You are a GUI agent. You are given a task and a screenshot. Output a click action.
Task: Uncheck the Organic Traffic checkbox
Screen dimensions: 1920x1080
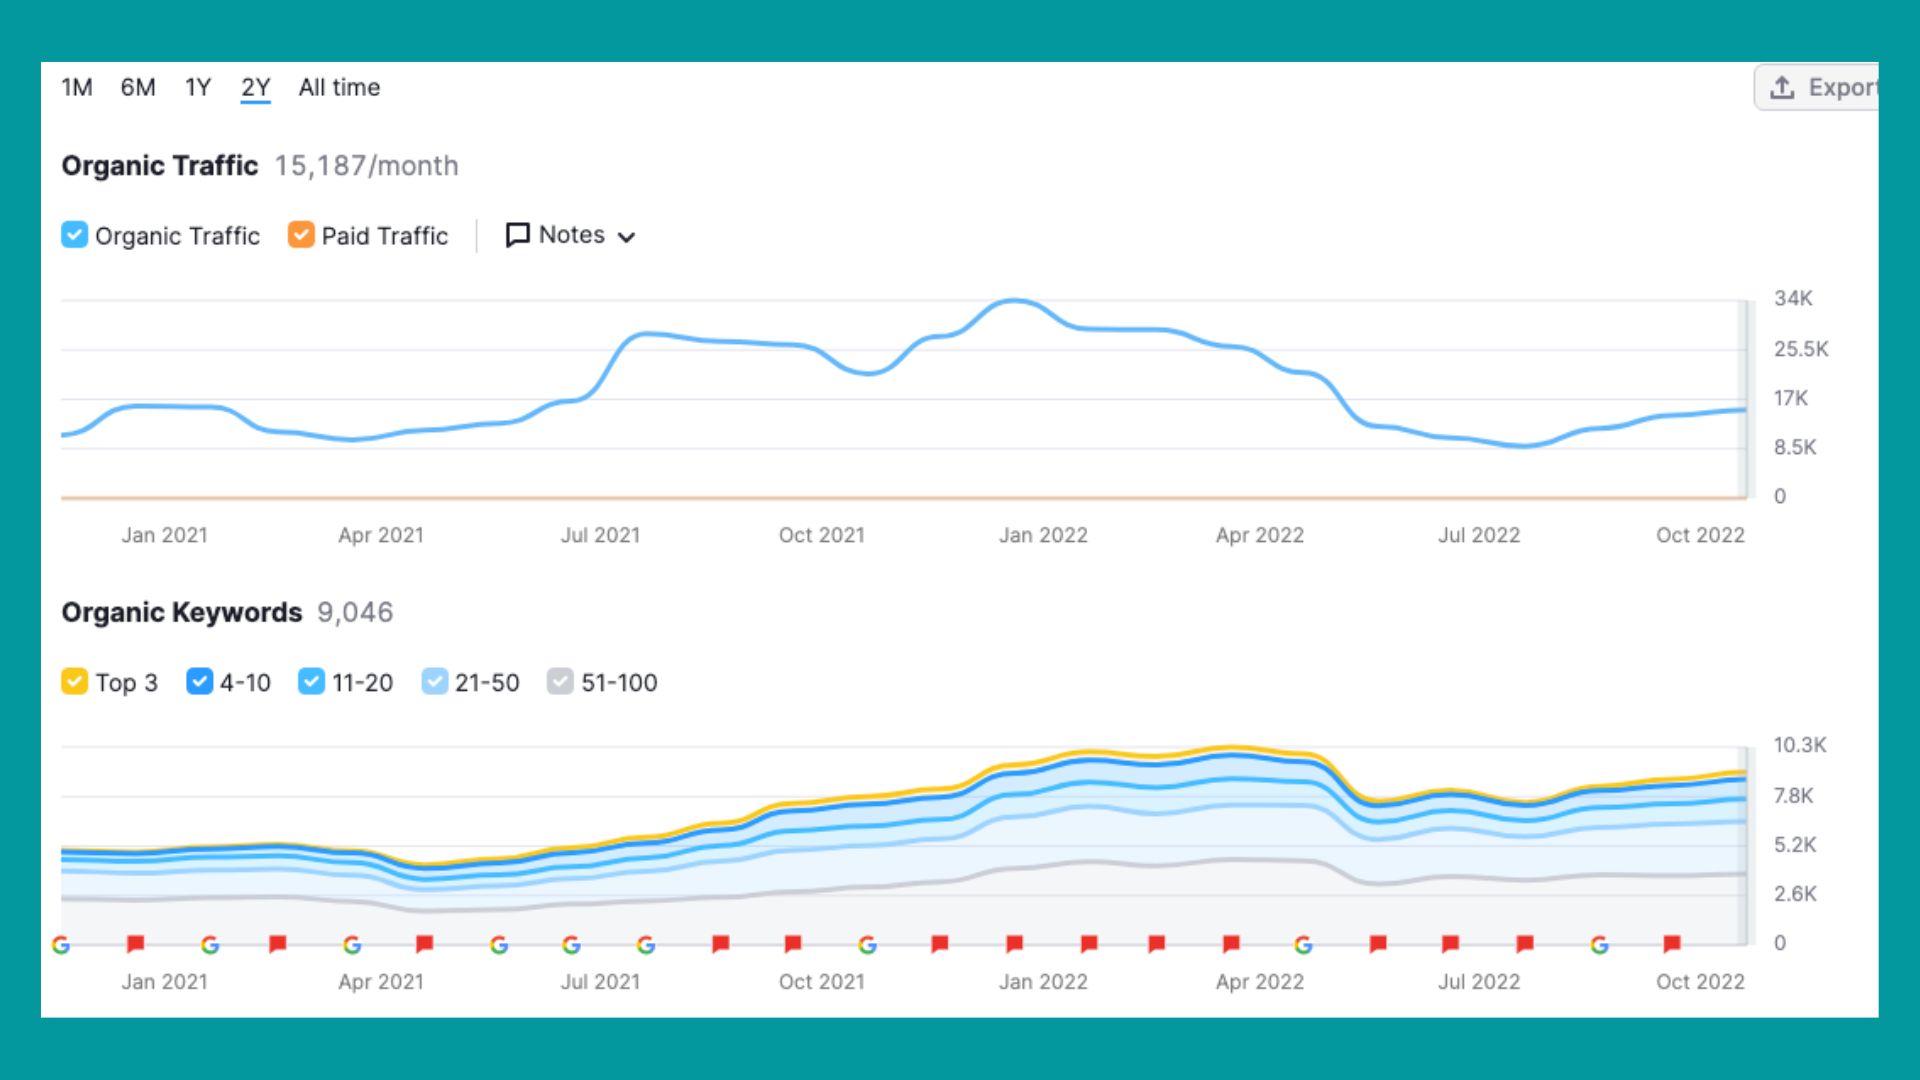74,235
